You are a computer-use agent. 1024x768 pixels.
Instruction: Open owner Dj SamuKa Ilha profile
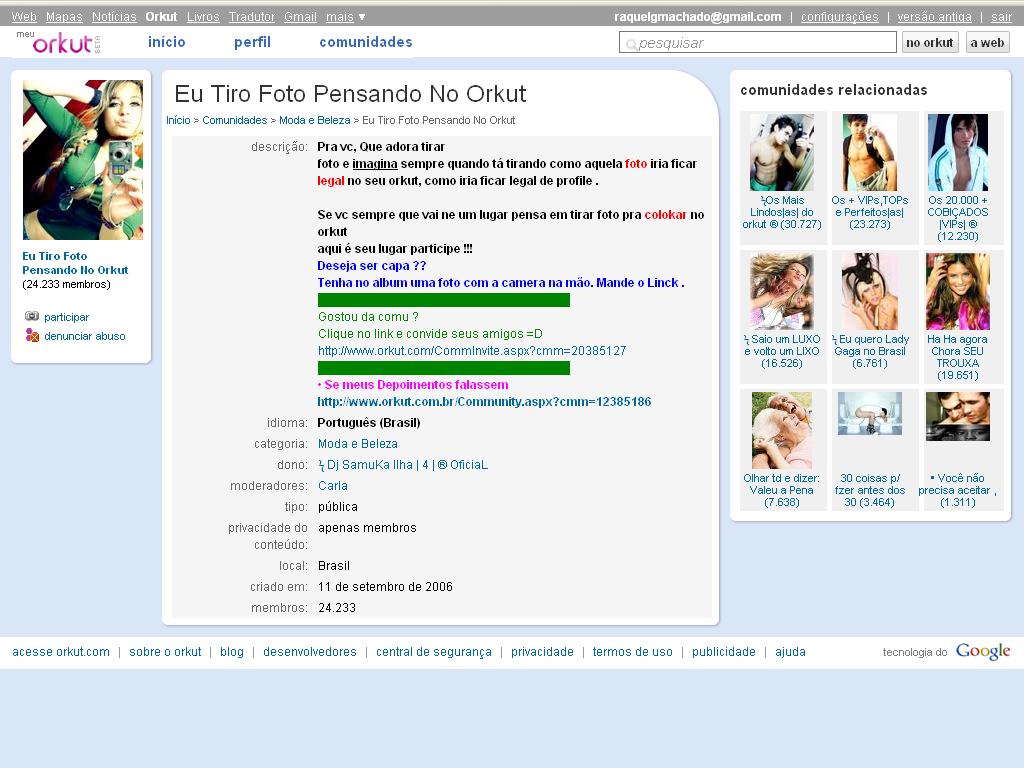tap(403, 464)
